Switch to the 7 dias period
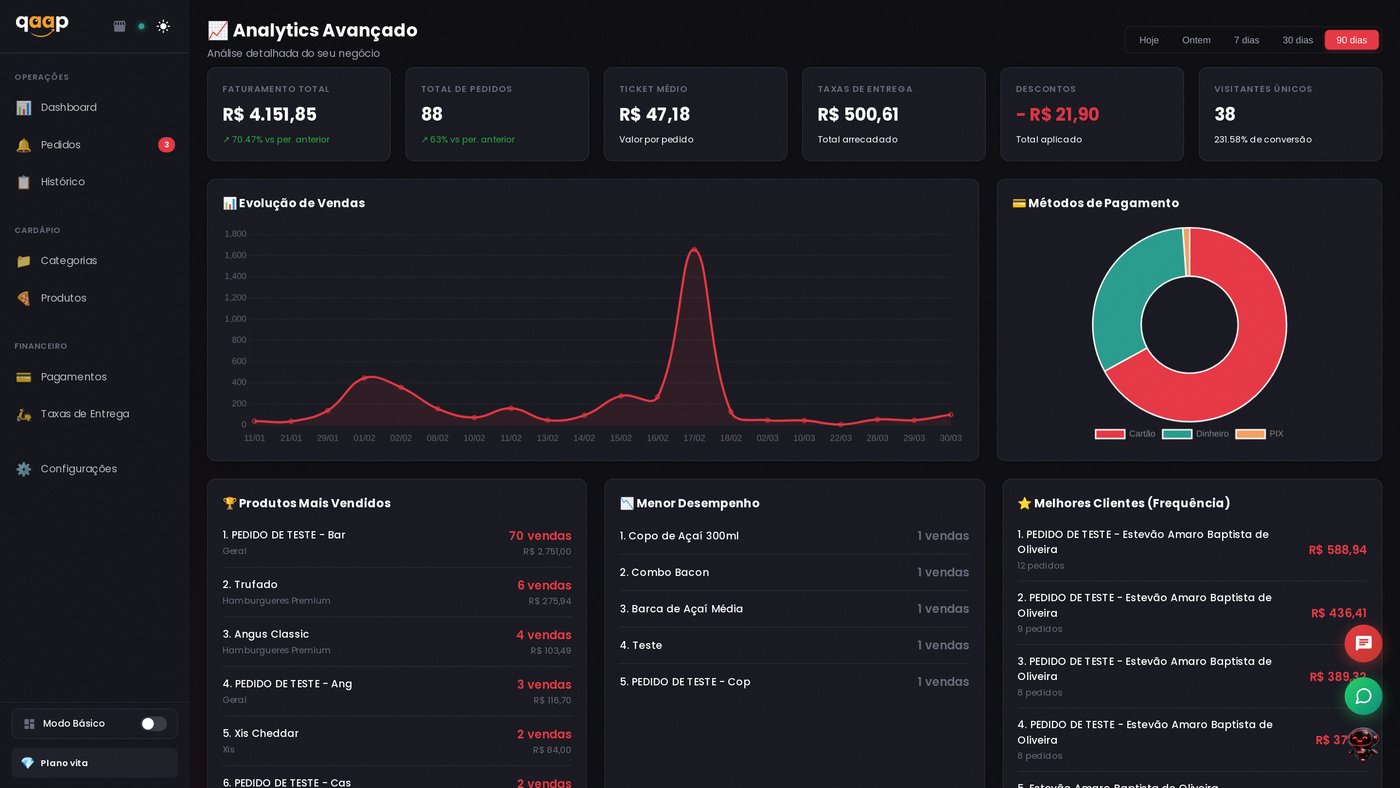 pyautogui.click(x=1246, y=40)
